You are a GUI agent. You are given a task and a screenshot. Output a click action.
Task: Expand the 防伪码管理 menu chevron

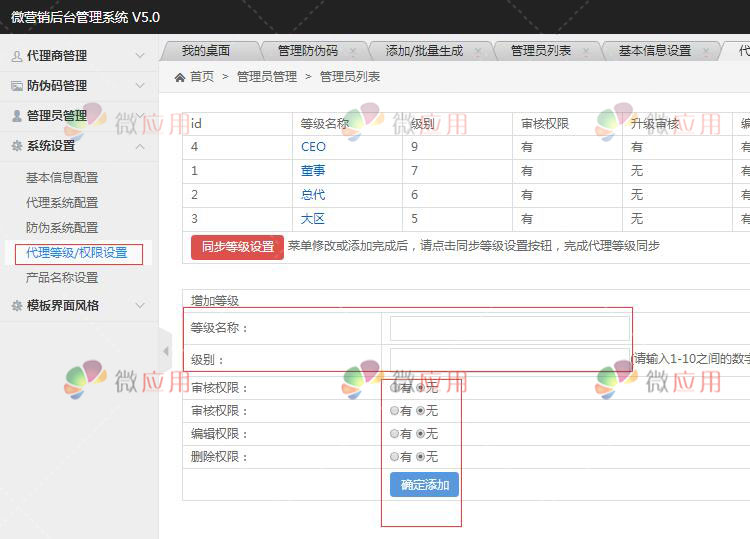tap(140, 86)
